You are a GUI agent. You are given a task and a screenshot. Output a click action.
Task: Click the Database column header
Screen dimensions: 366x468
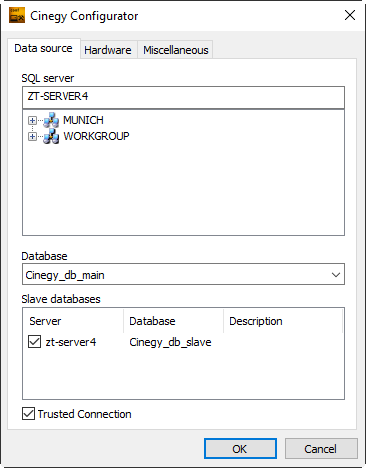click(173, 321)
